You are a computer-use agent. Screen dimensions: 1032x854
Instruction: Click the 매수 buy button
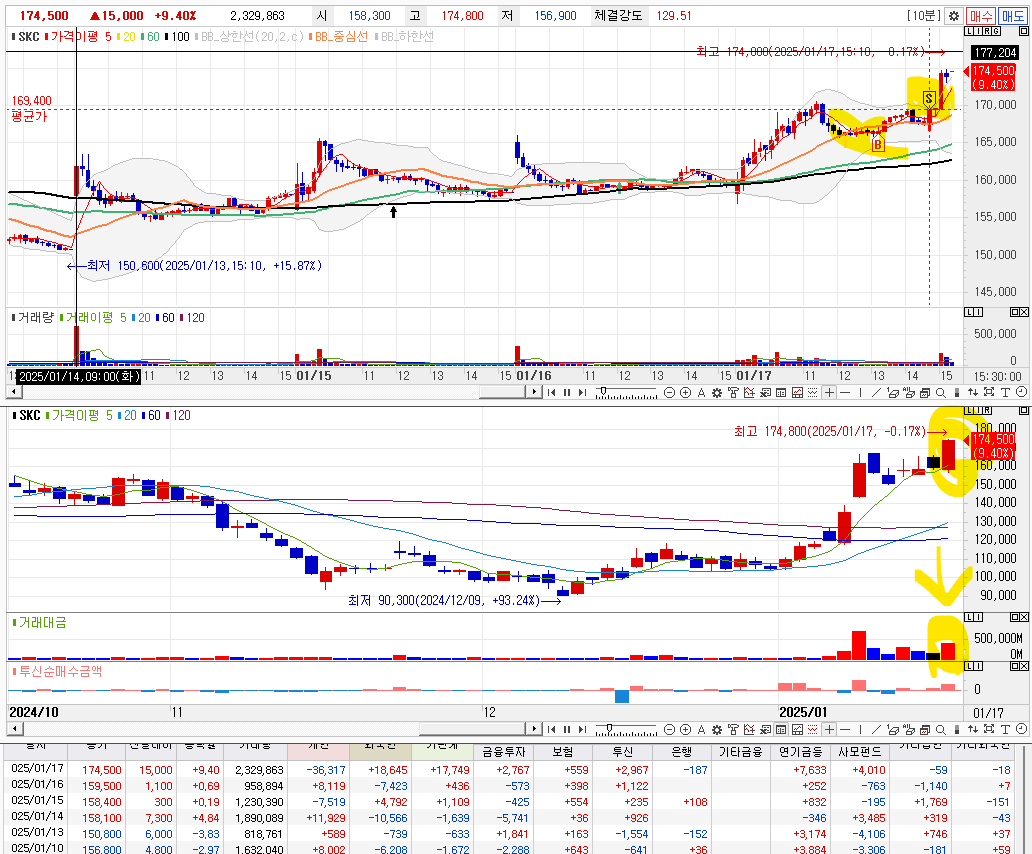(x=981, y=16)
